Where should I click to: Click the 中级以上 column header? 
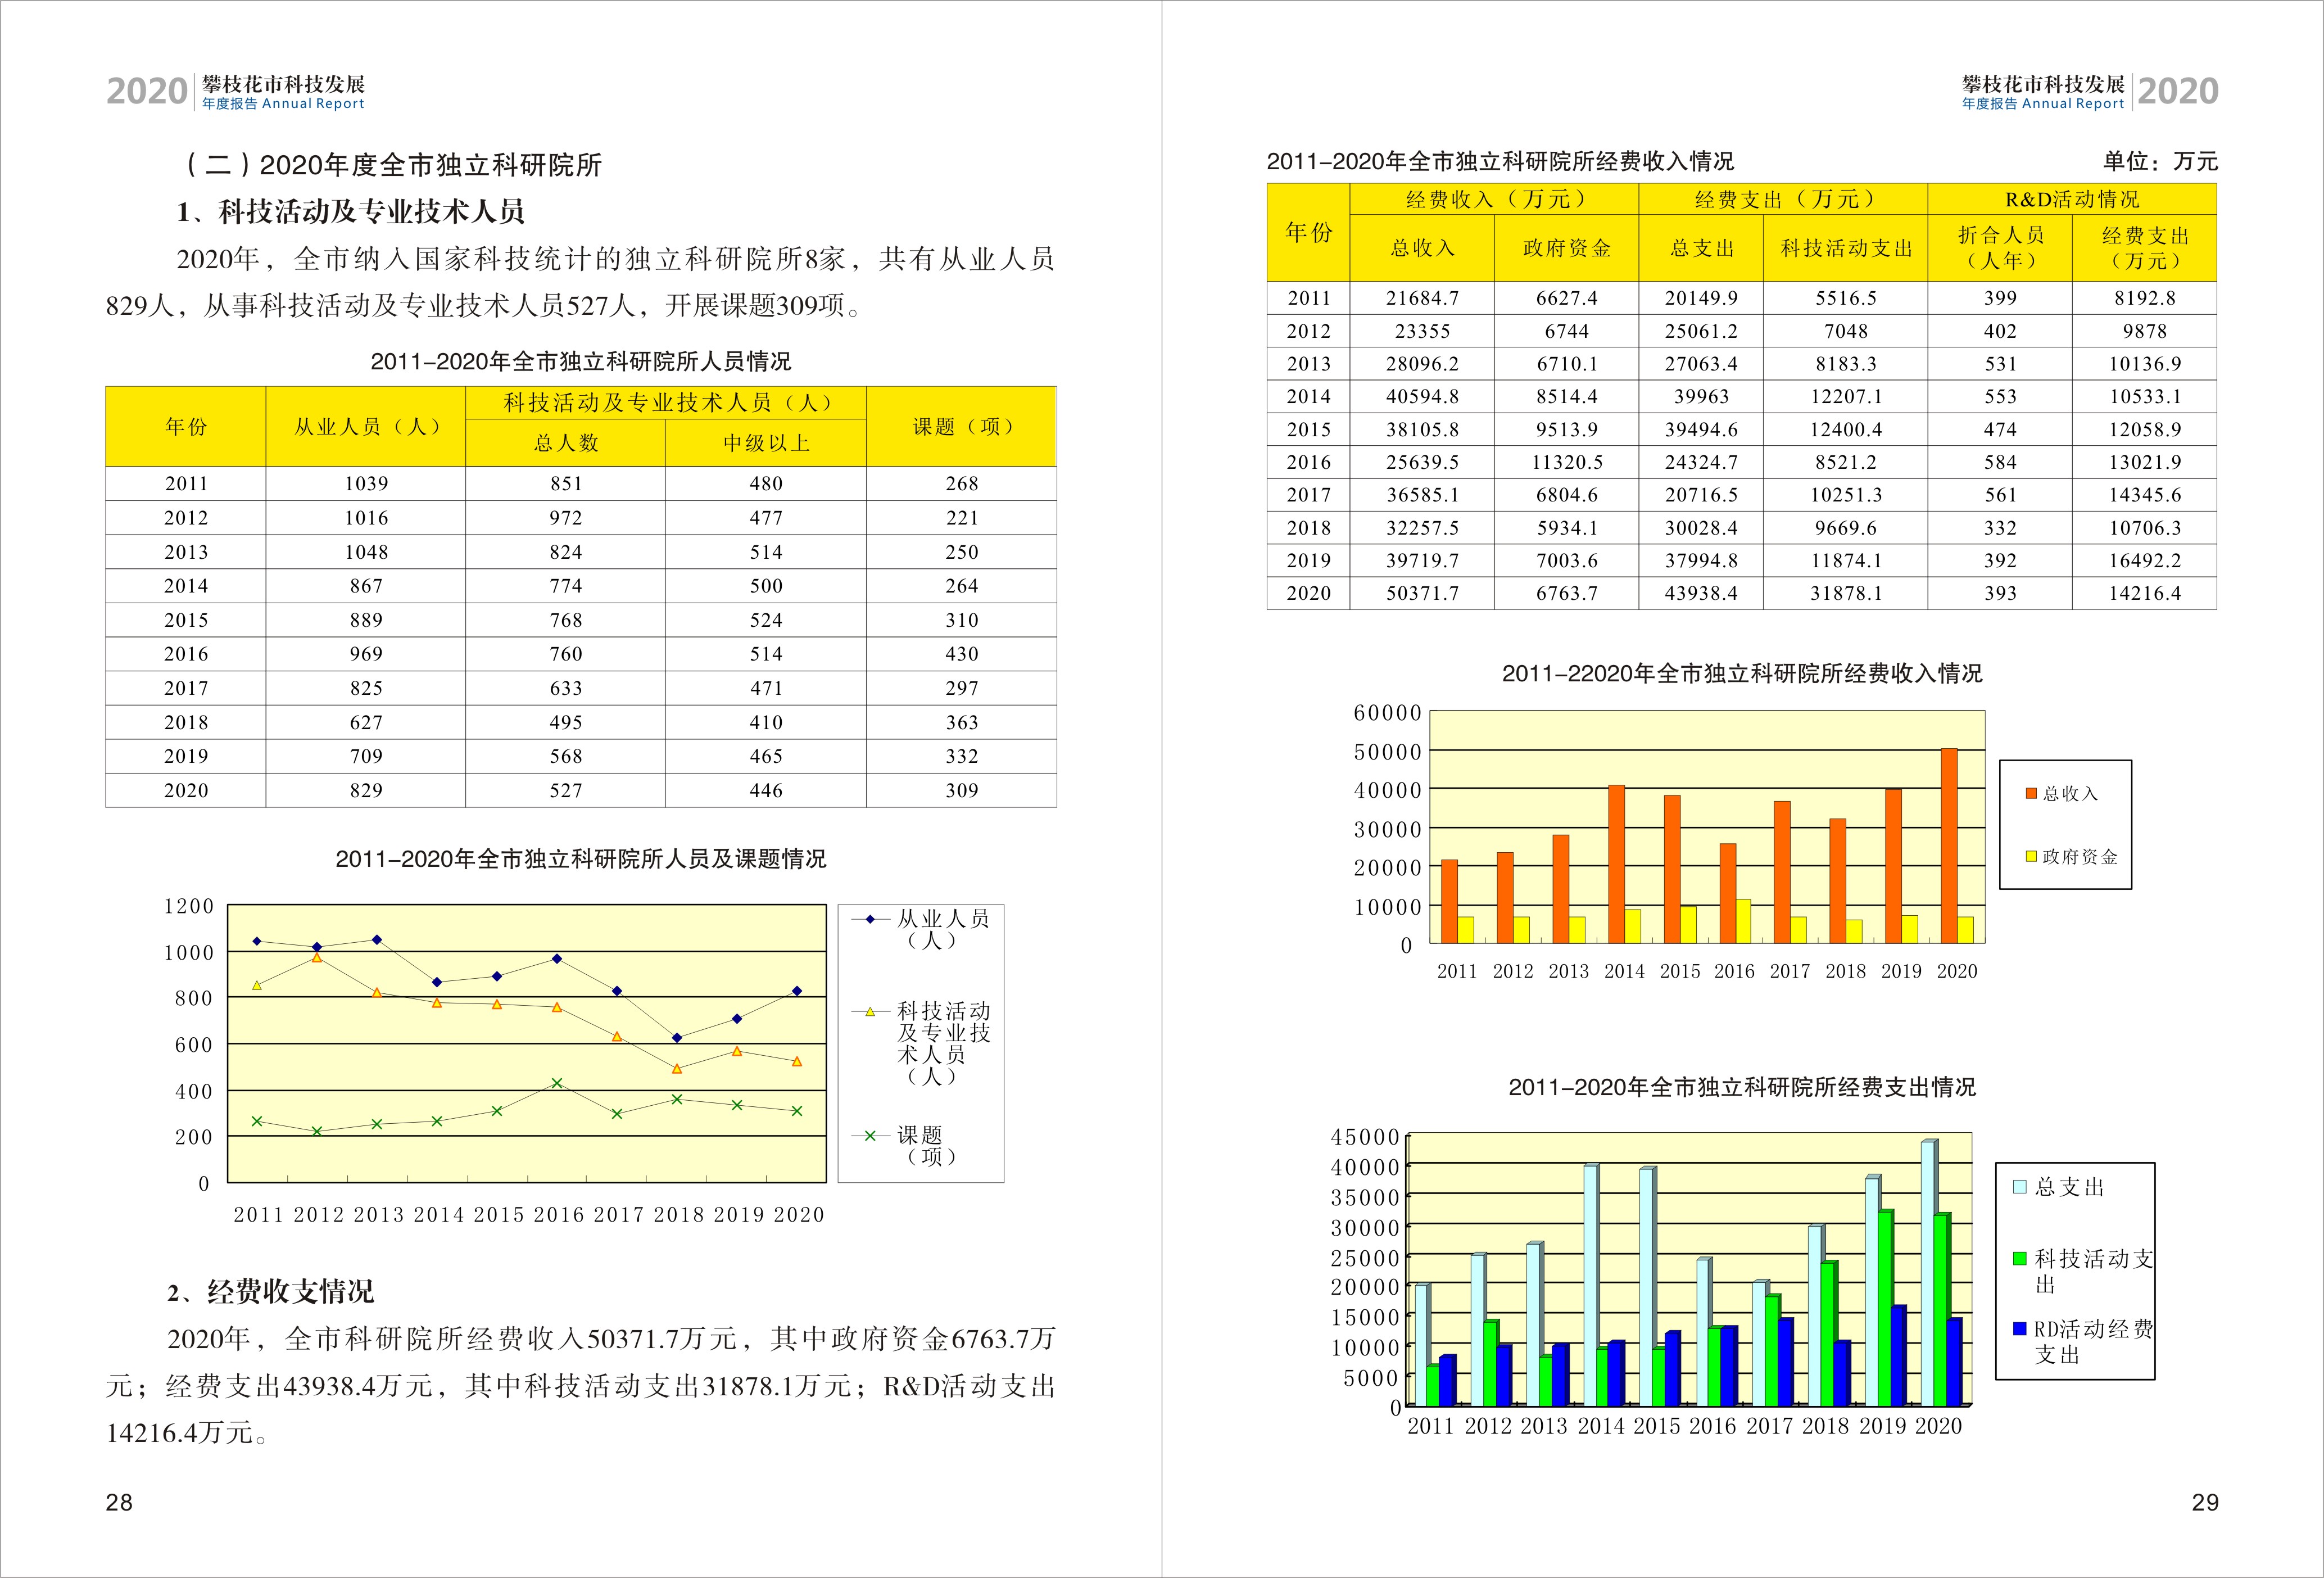[x=765, y=443]
